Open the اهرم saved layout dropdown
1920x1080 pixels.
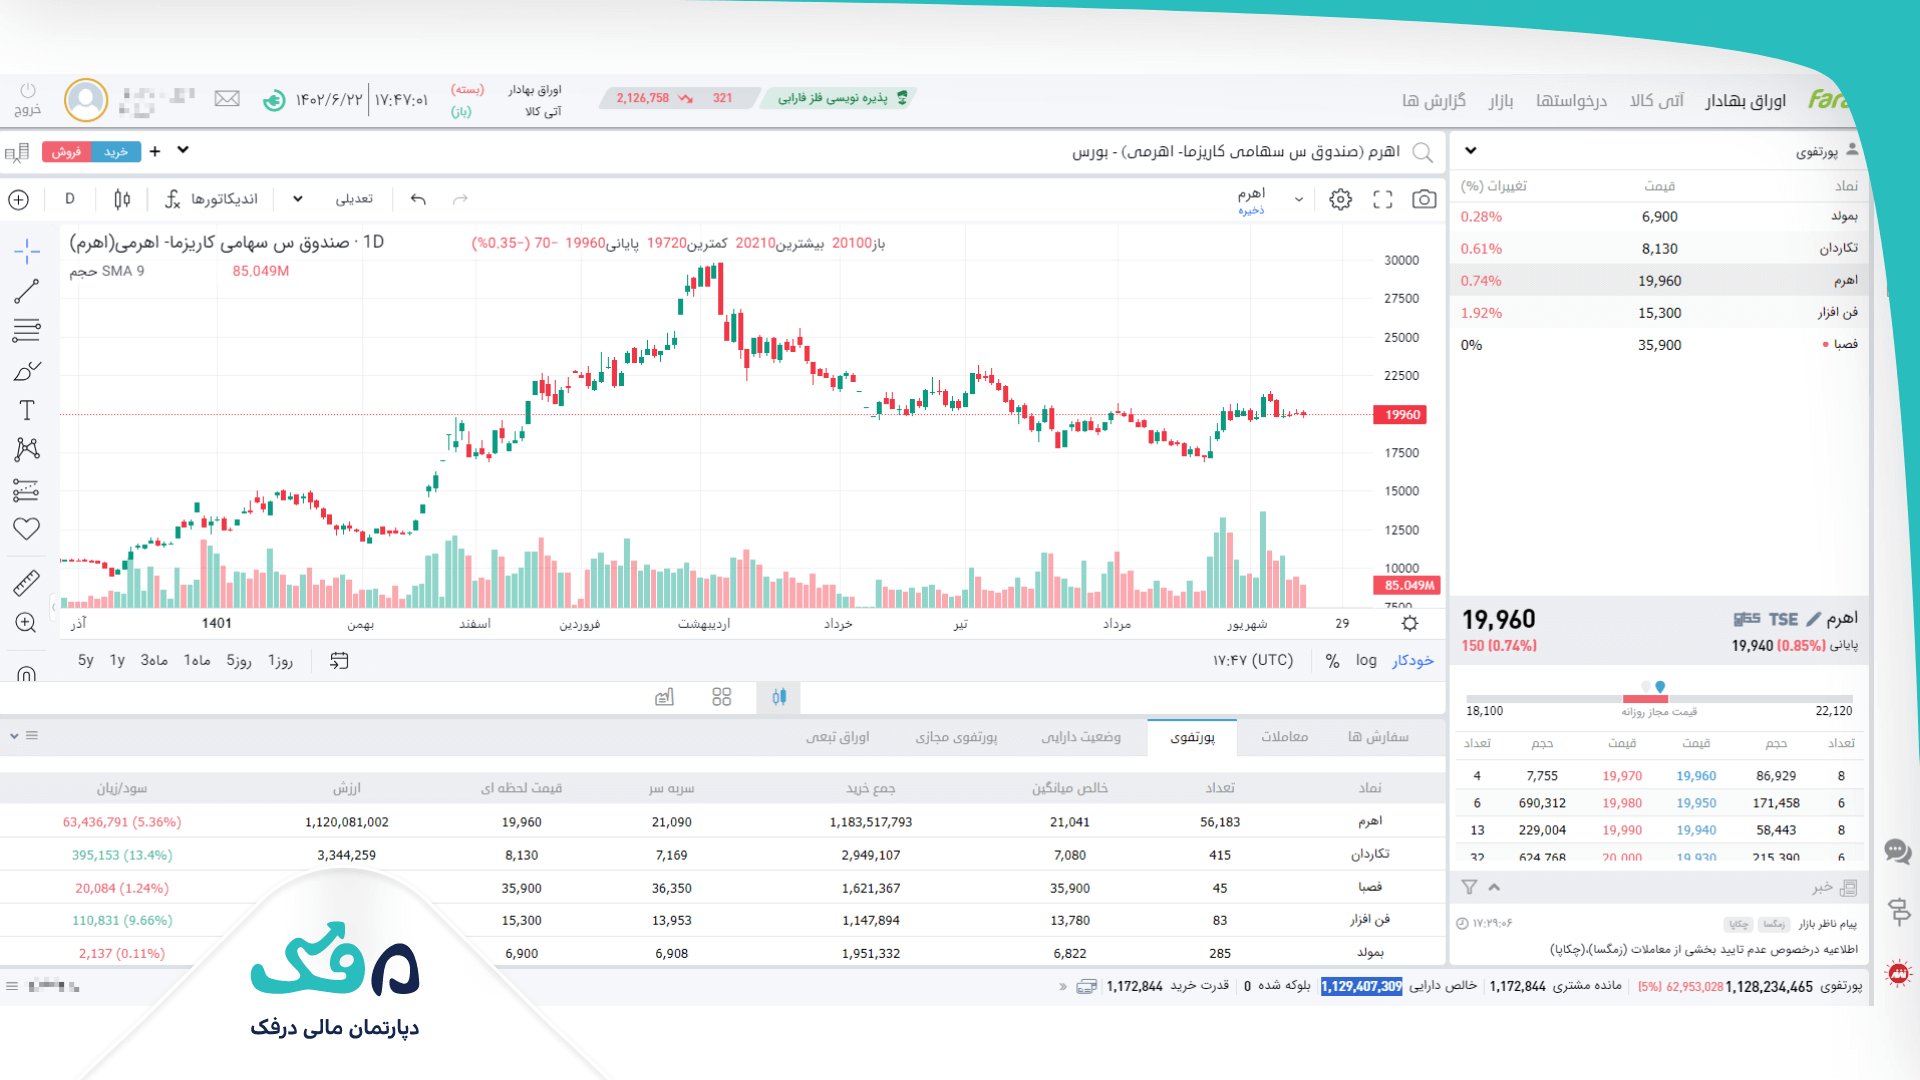(x=1299, y=199)
